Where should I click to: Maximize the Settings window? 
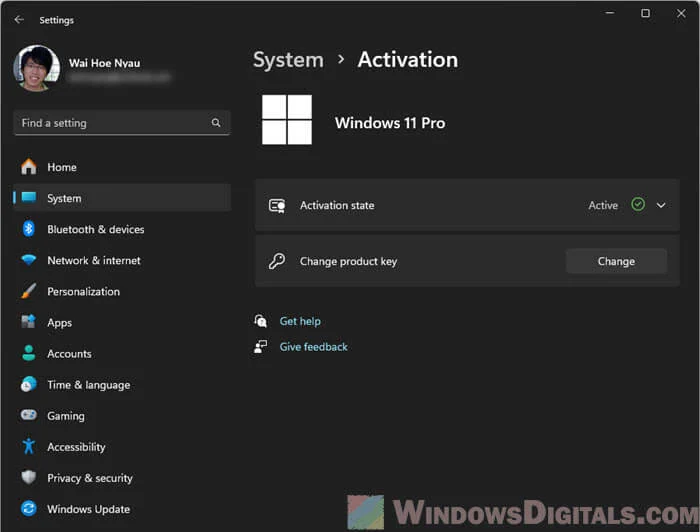tap(645, 13)
